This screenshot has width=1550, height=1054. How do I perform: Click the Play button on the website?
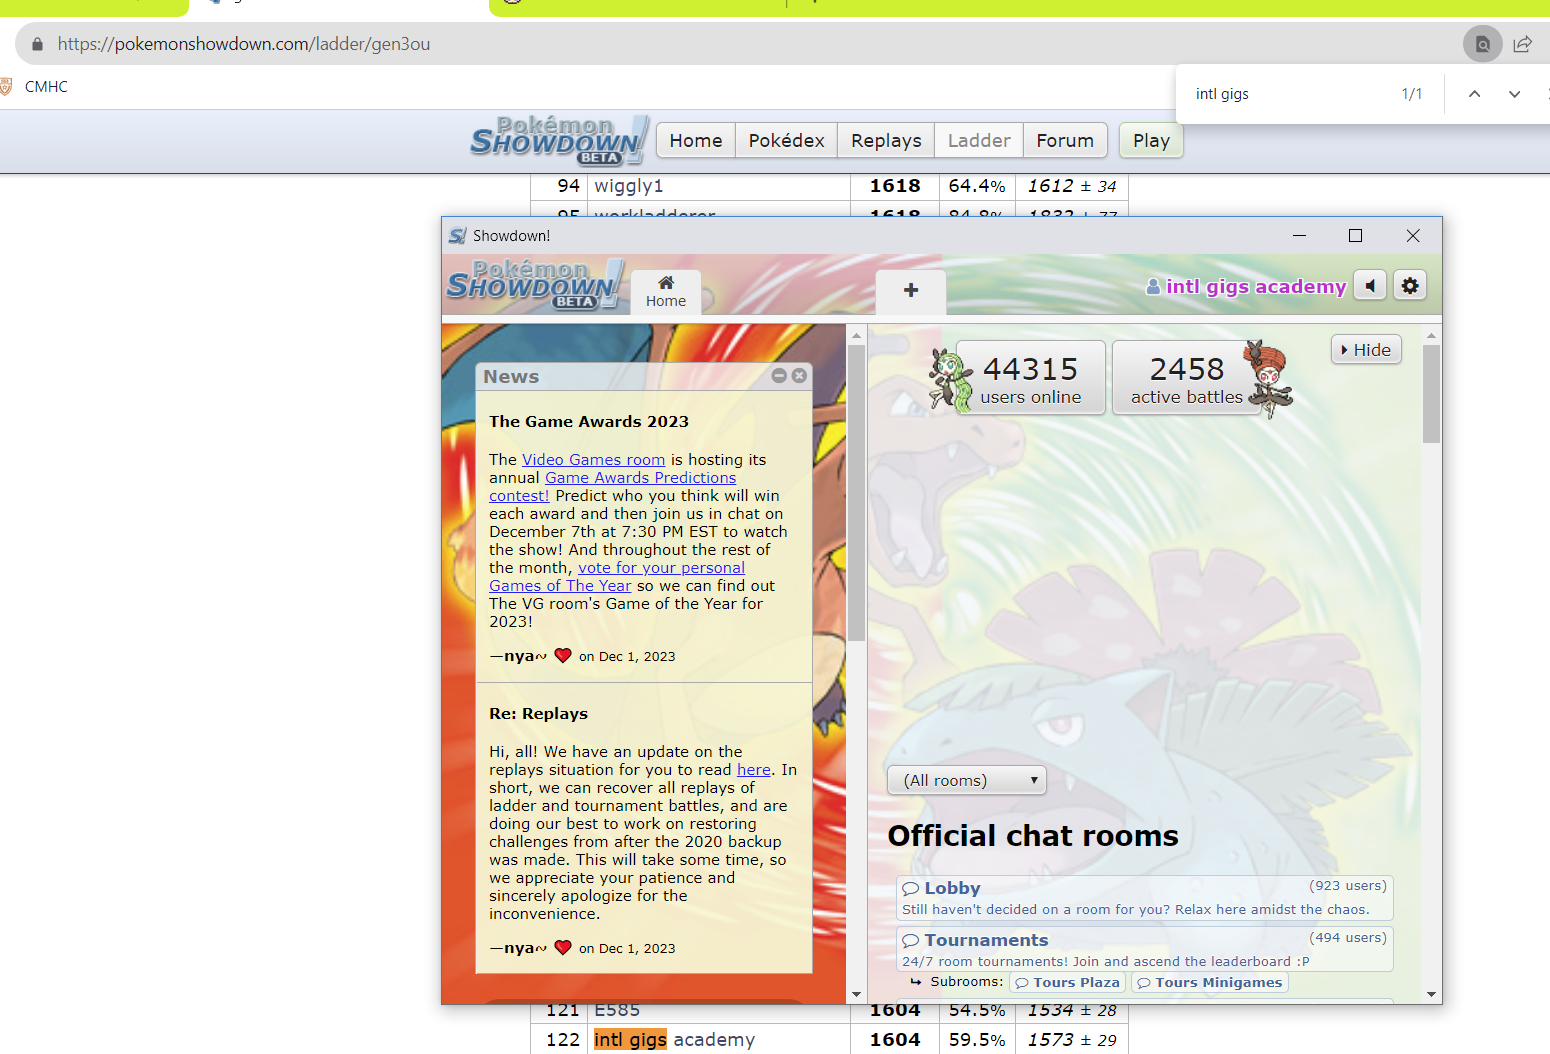click(1151, 141)
